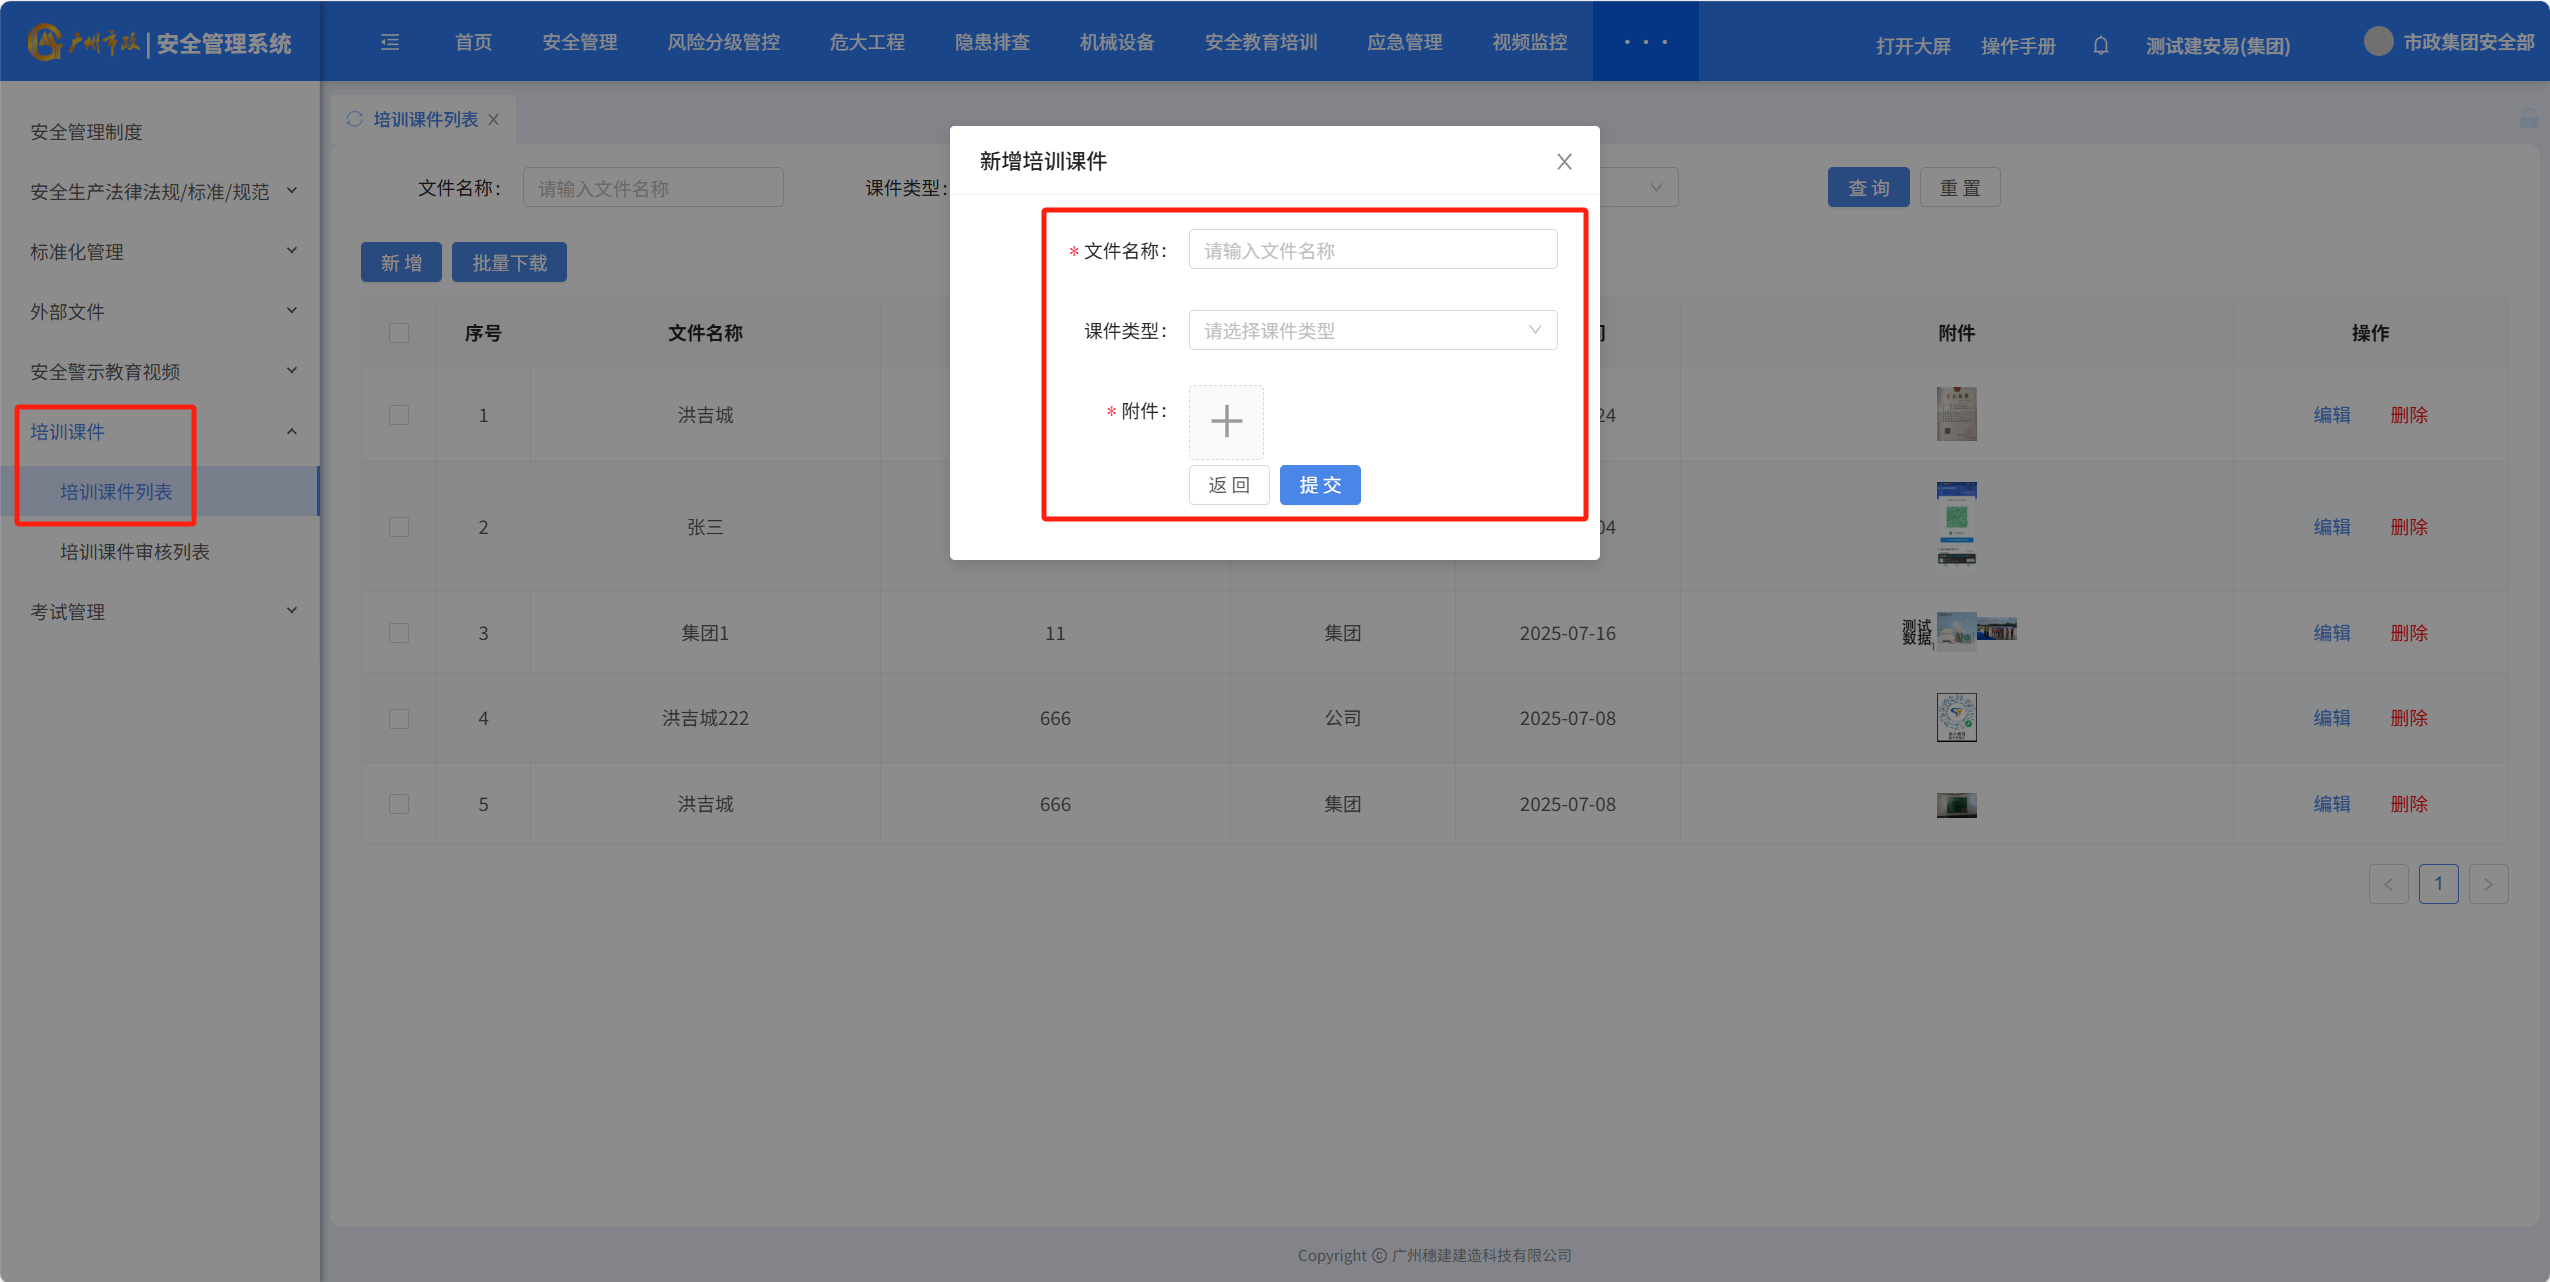Check the checkbox for row 5
Viewport: 2550px width, 1282px height.
tap(399, 804)
